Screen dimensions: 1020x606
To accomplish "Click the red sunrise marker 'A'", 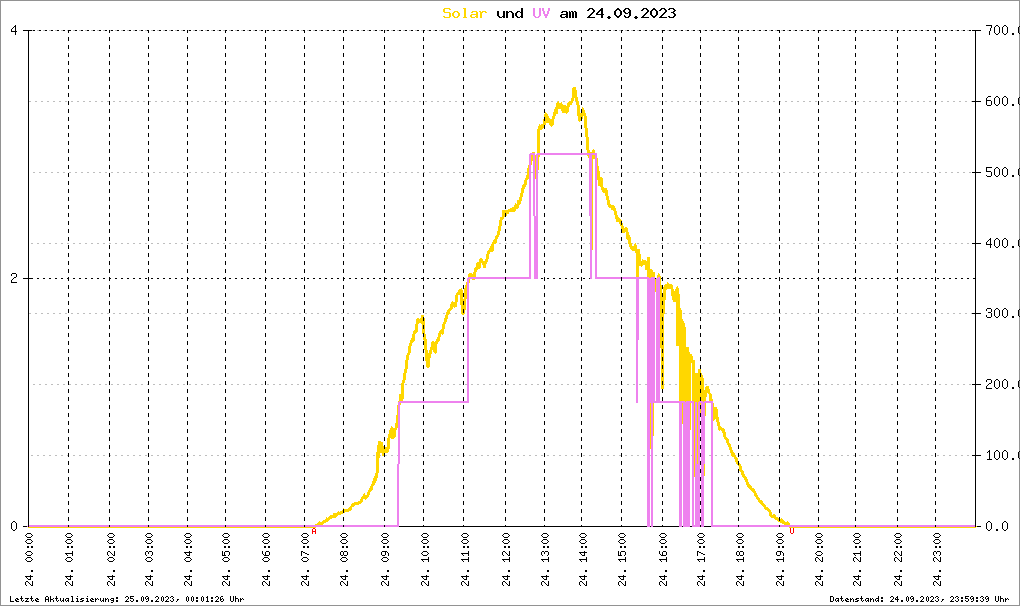I will coord(314,531).
